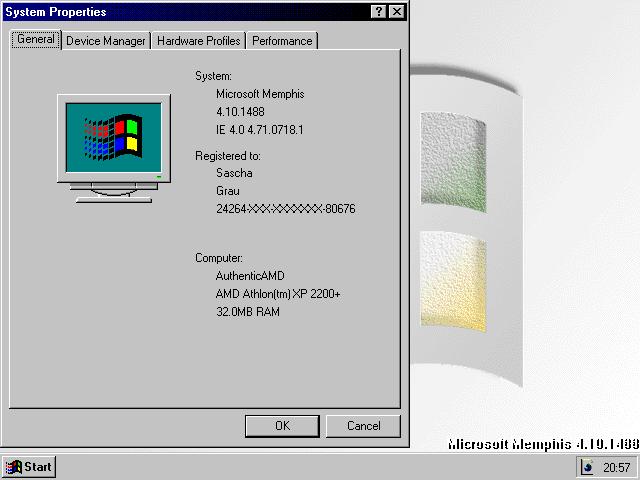Click the taskbar clock showing 20:57

pyautogui.click(x=616, y=467)
